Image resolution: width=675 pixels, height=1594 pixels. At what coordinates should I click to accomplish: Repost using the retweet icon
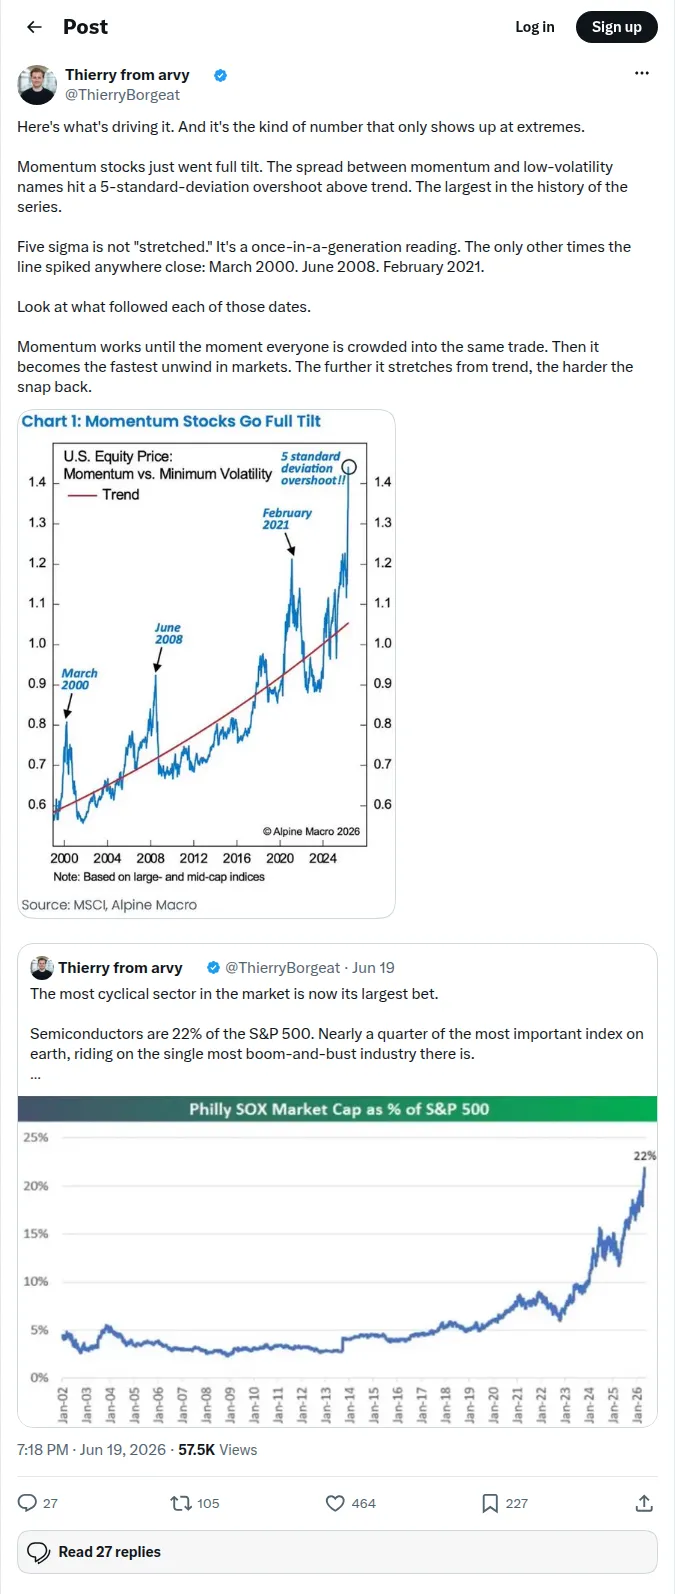click(x=181, y=1503)
